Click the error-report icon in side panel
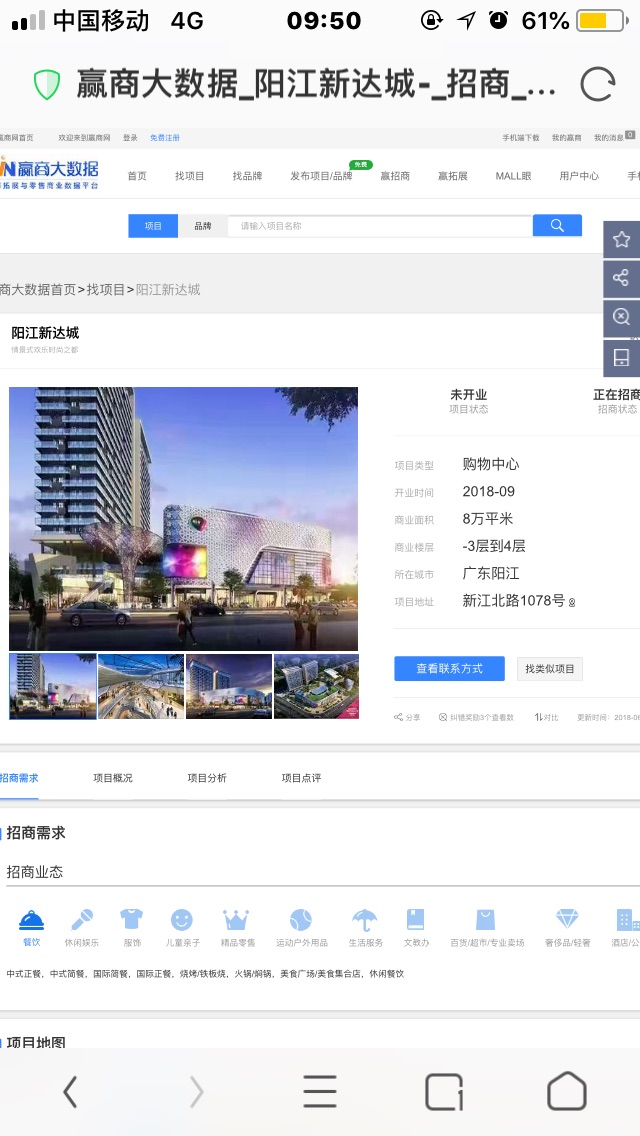 coord(621,317)
